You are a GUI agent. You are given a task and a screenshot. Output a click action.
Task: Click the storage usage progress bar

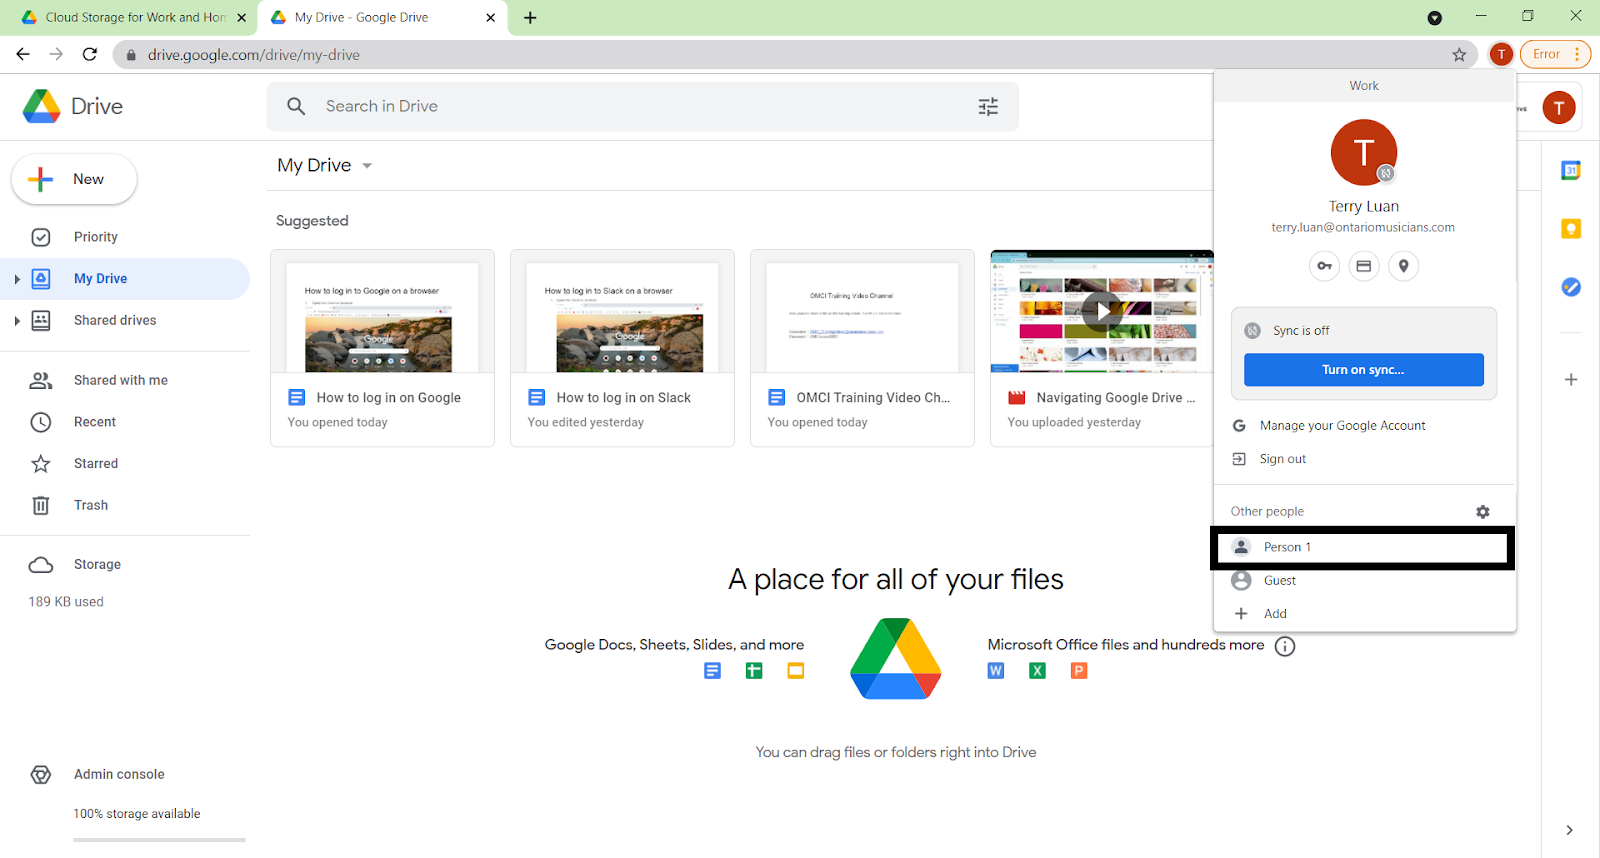point(159,840)
